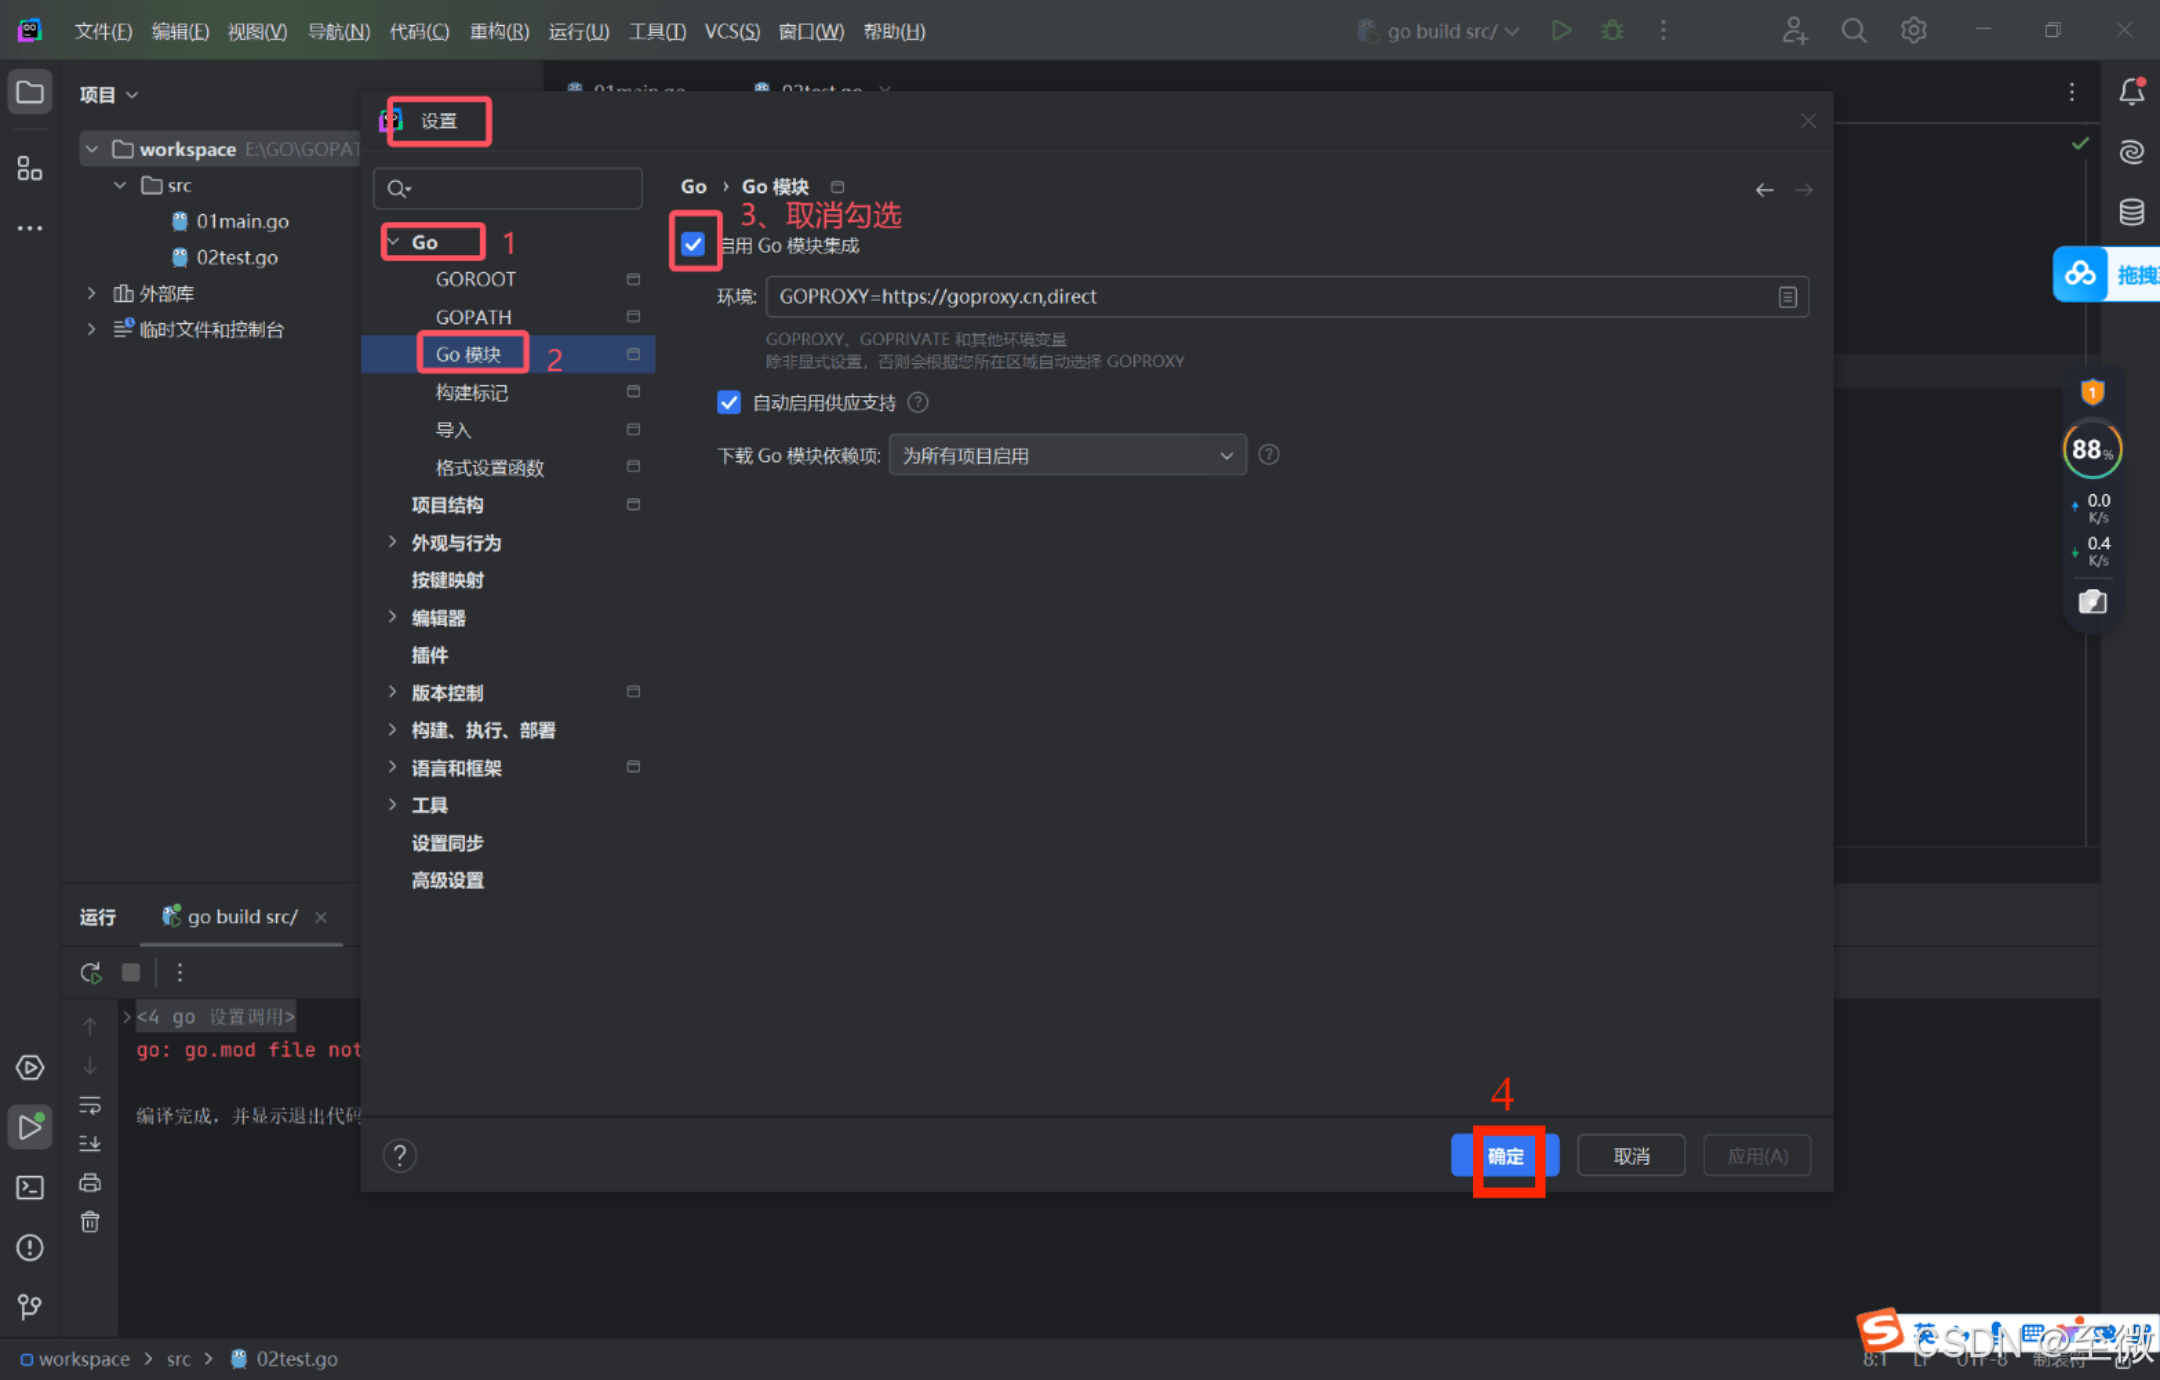Viewport: 2160px width, 1380px height.
Task: Click the debug bug icon
Action: (x=1612, y=31)
